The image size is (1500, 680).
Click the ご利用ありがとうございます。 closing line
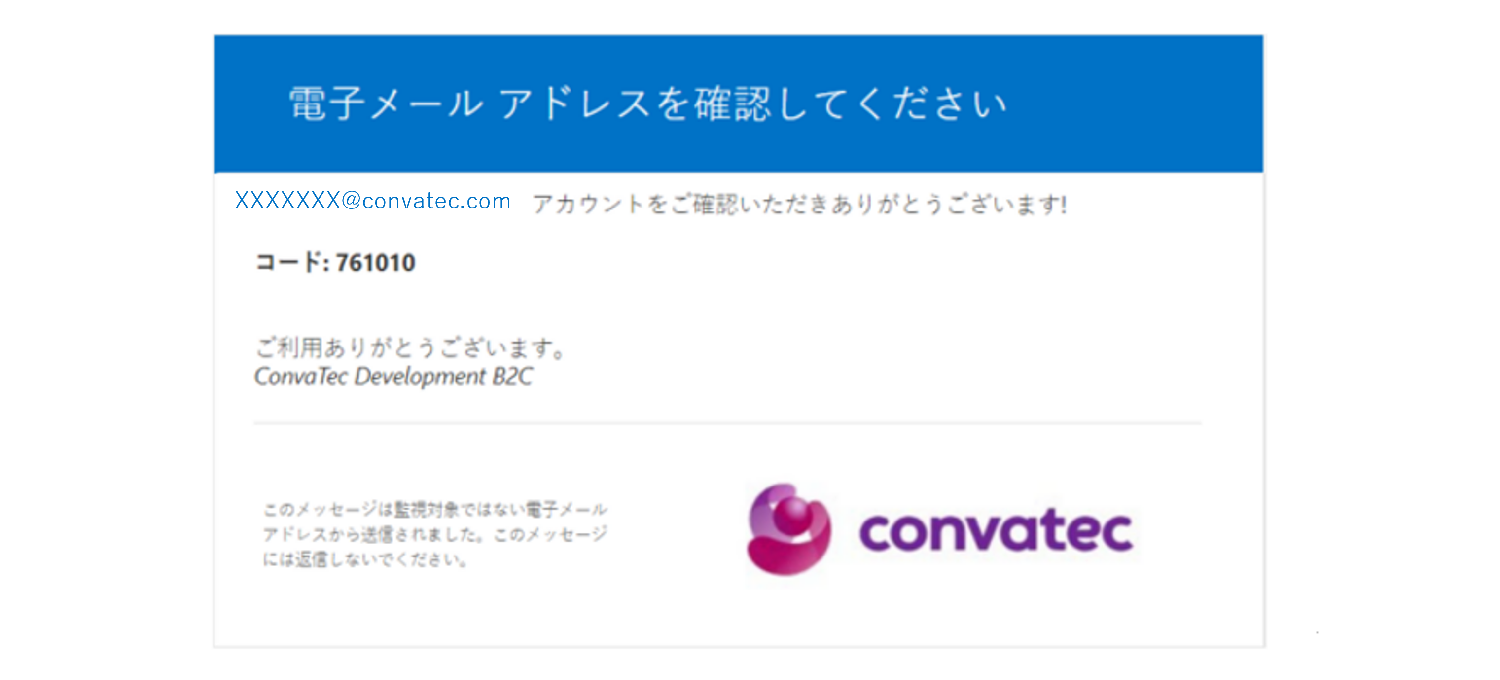[411, 350]
